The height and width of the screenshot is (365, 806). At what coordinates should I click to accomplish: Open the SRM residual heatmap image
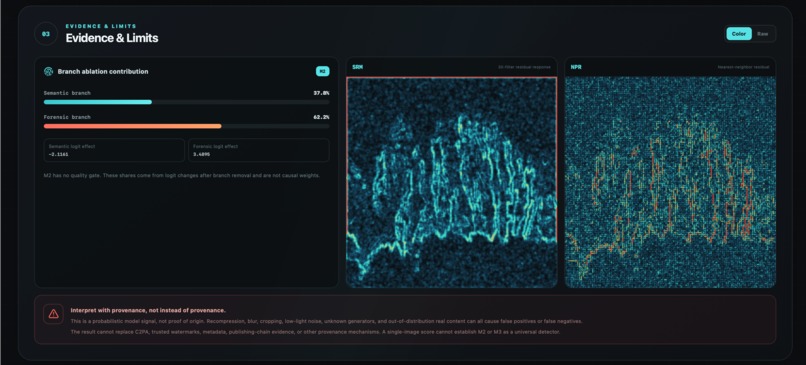(x=451, y=182)
